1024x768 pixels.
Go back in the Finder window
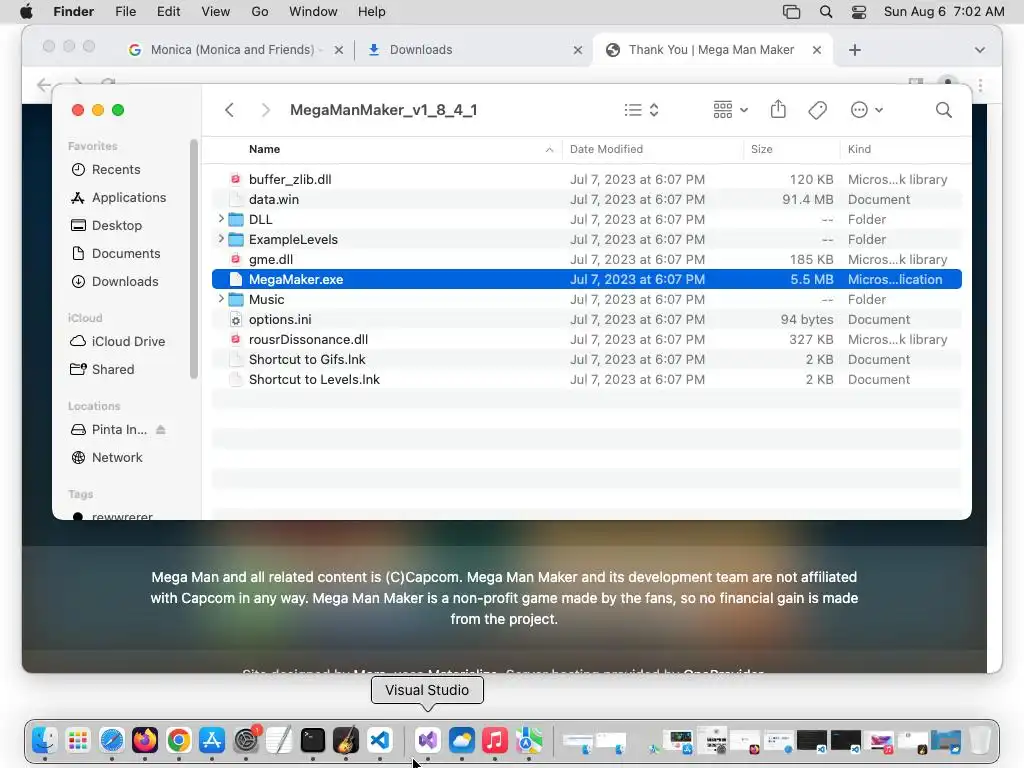(x=229, y=110)
